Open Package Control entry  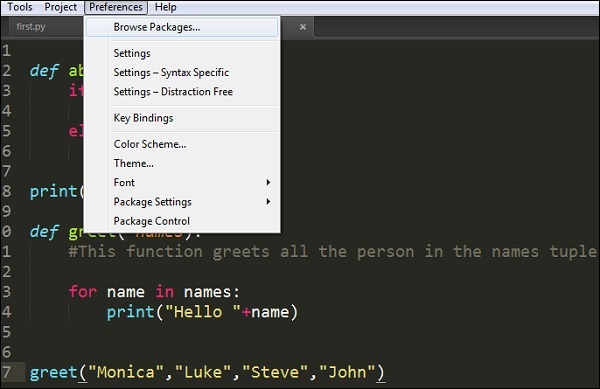point(182,221)
